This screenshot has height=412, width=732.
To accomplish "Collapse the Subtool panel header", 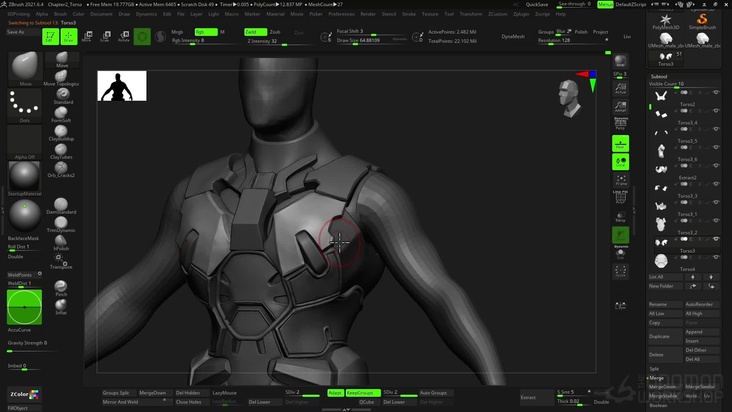I will tap(659, 77).
